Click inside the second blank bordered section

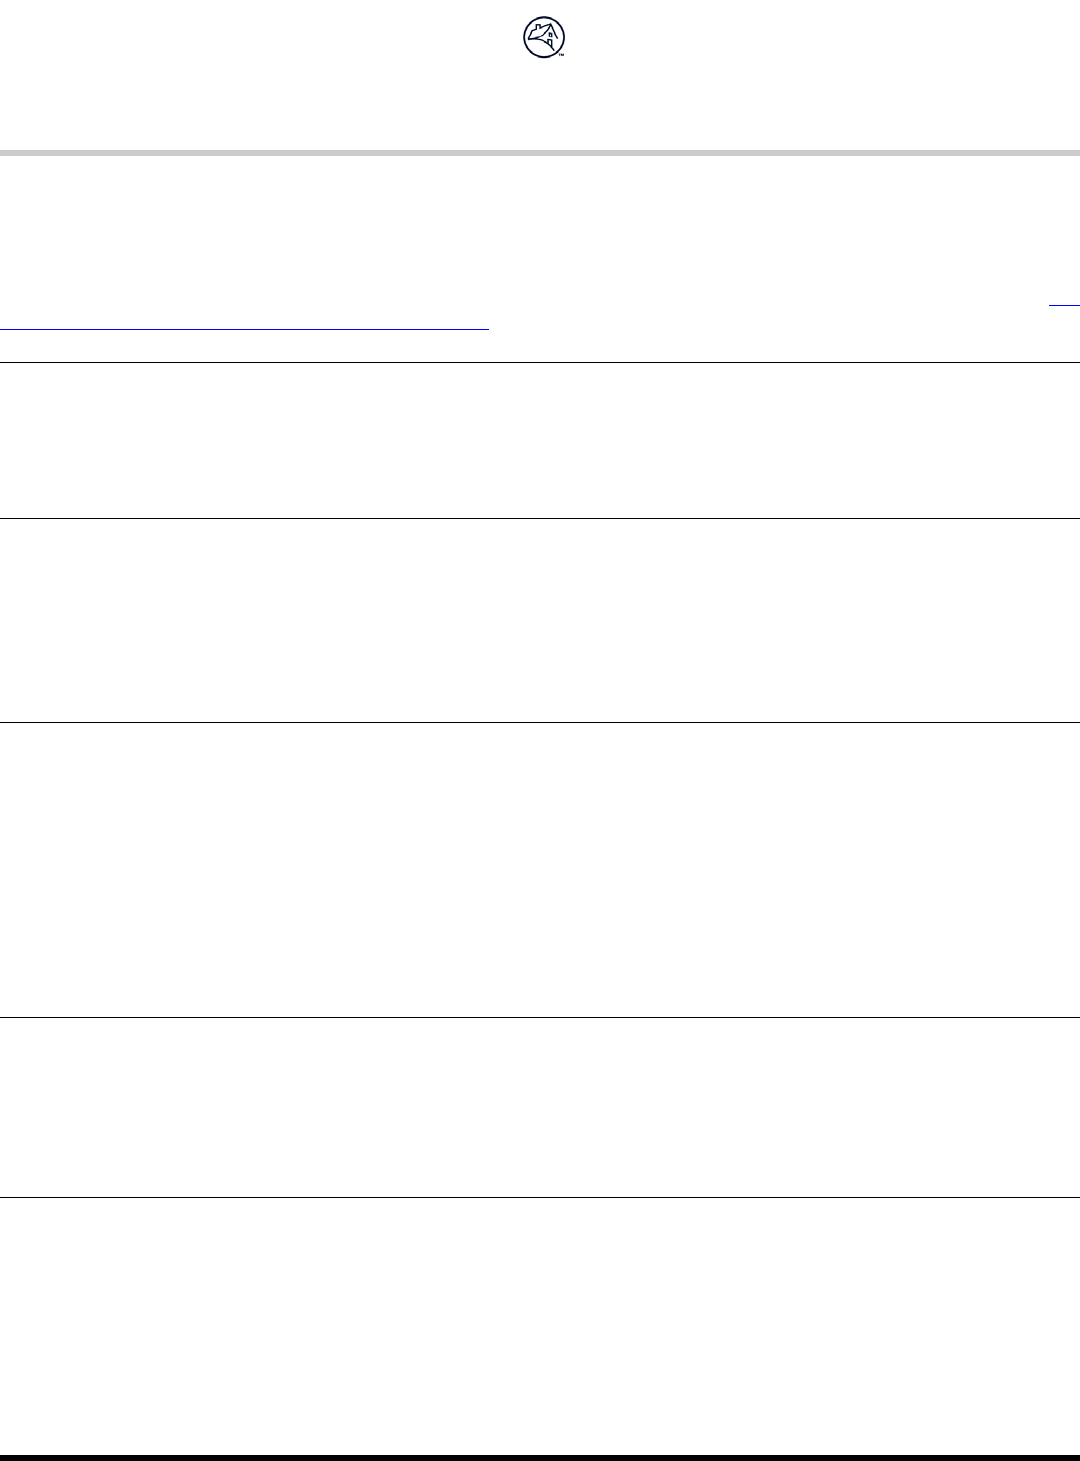pyautogui.click(x=540, y=620)
